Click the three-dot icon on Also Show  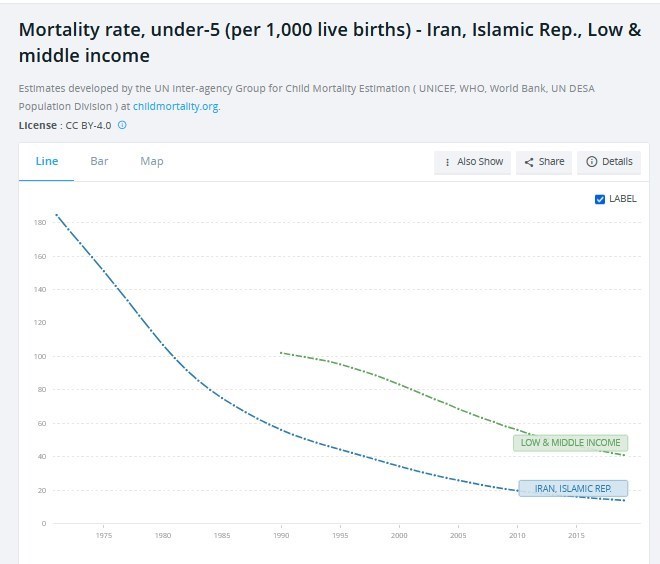[x=448, y=162]
